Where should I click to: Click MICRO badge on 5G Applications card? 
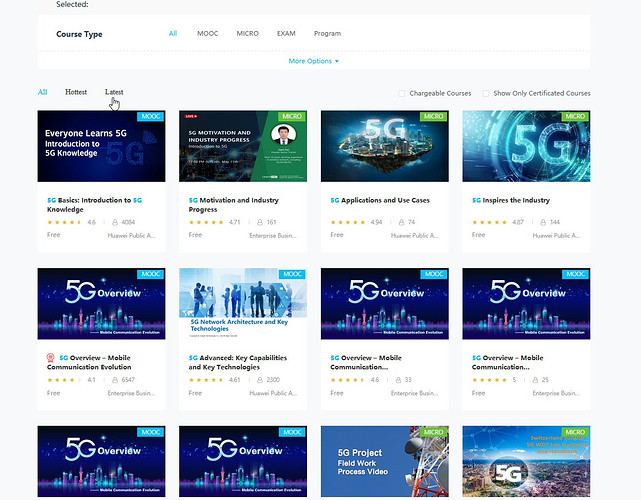tap(434, 117)
